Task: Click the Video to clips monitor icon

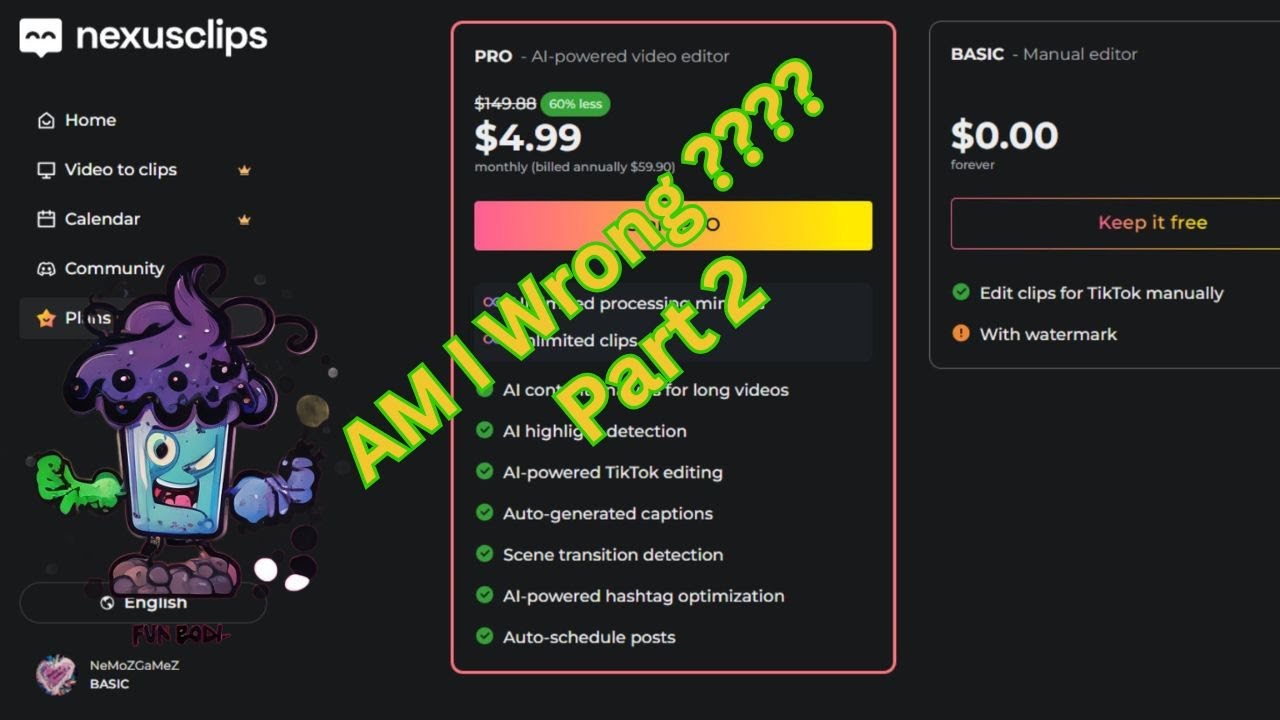Action: pos(46,170)
